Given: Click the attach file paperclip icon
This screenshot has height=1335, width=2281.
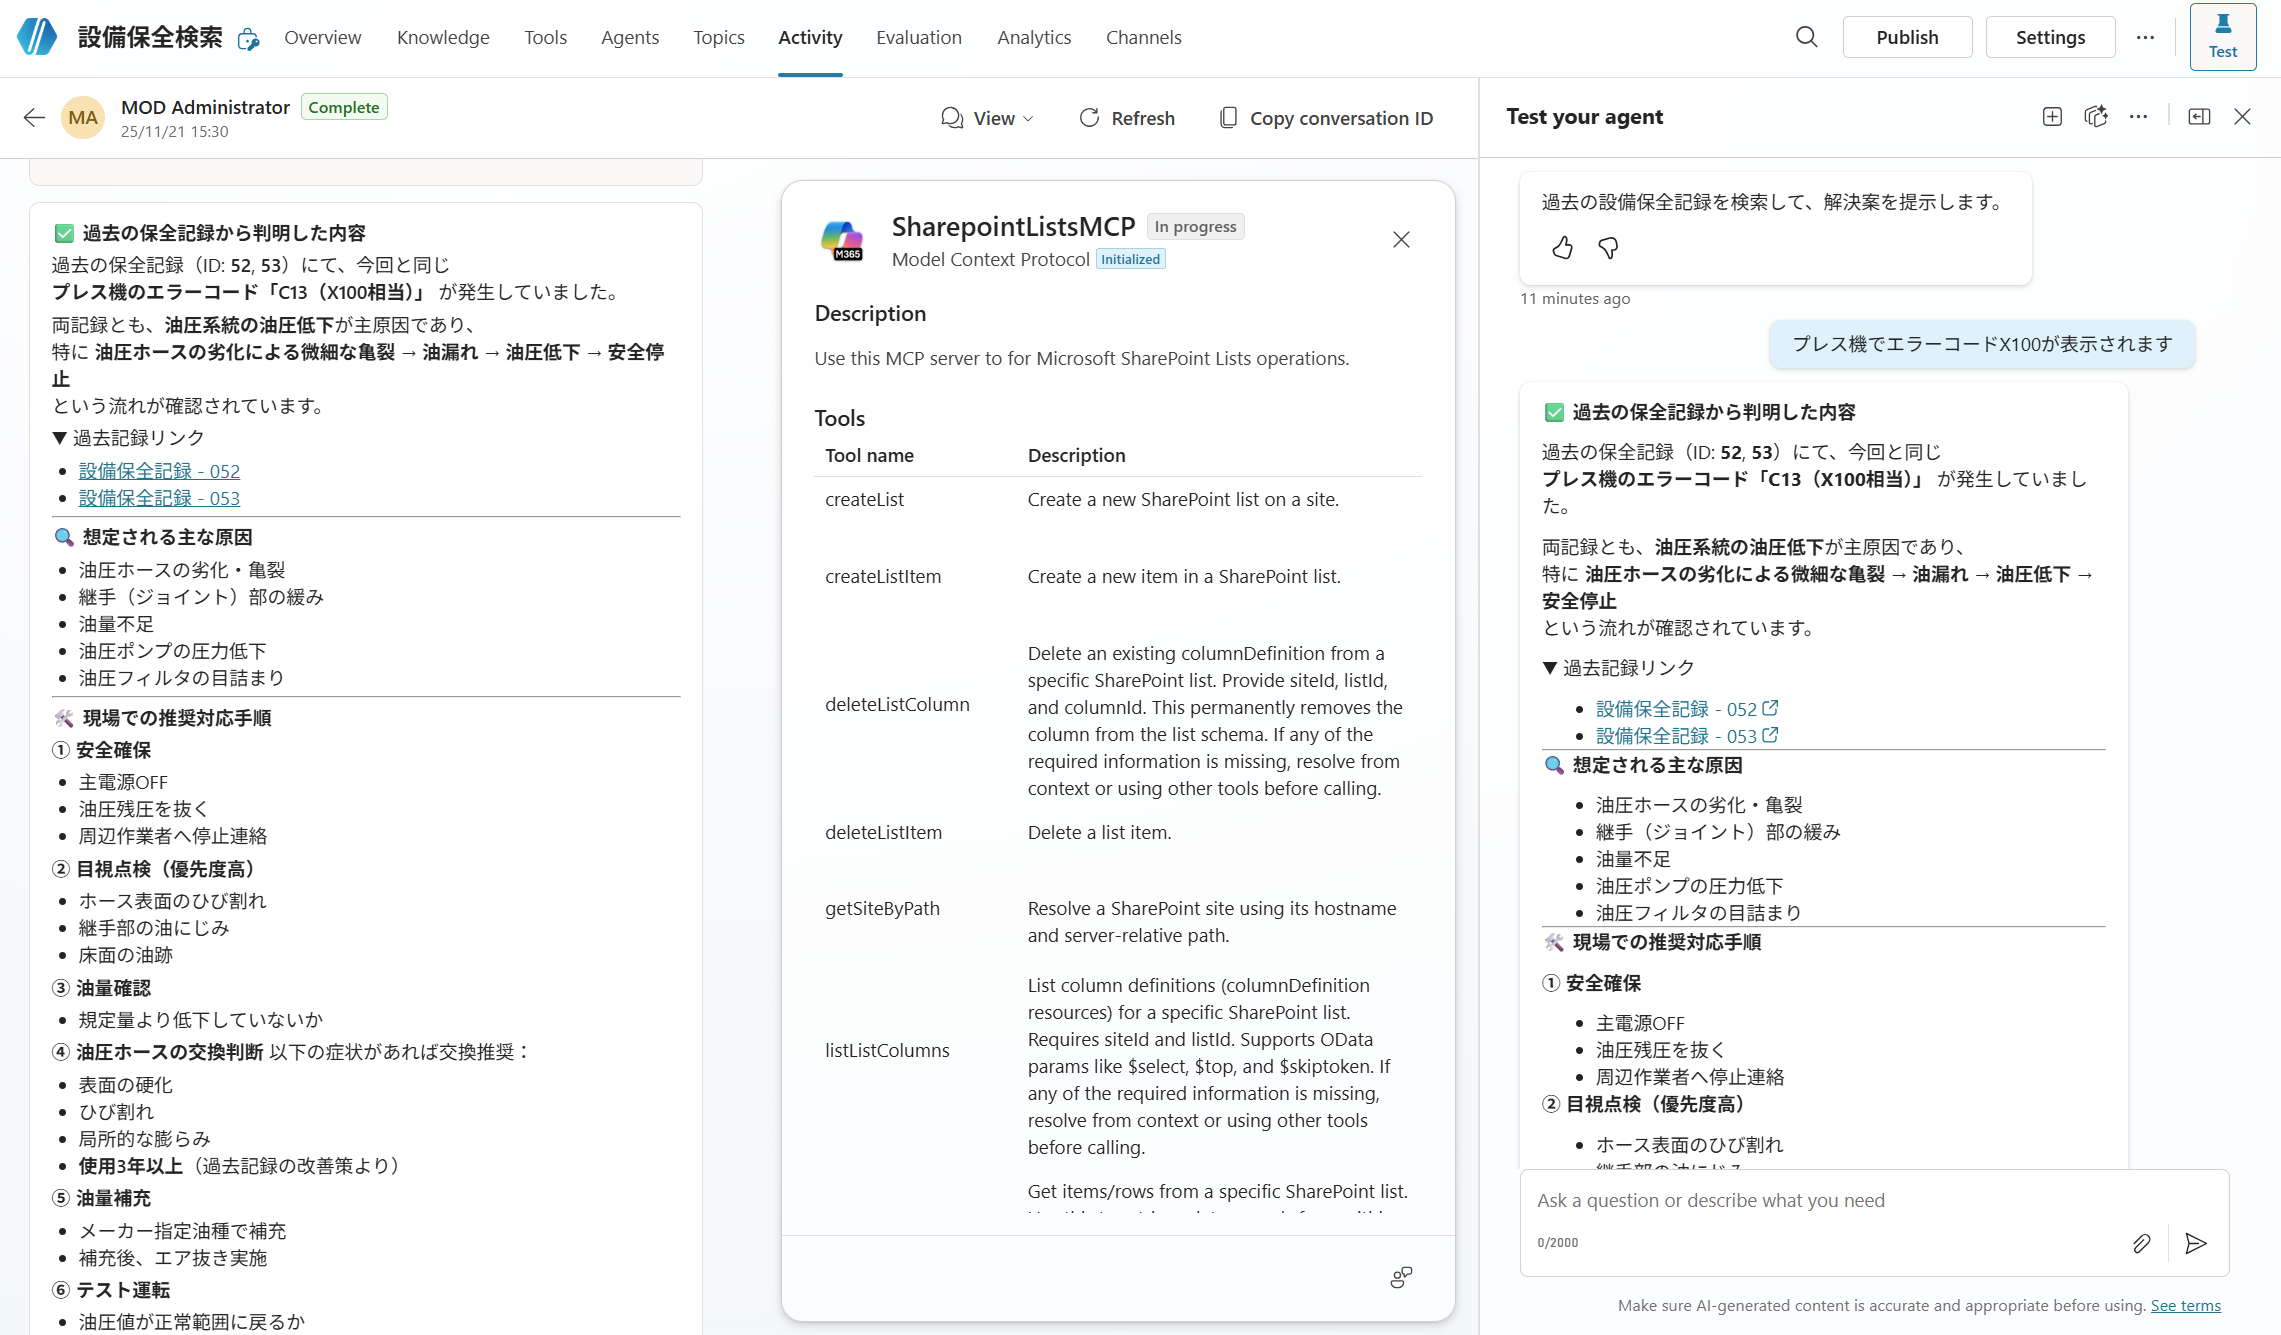Looking at the screenshot, I should 2141,1243.
